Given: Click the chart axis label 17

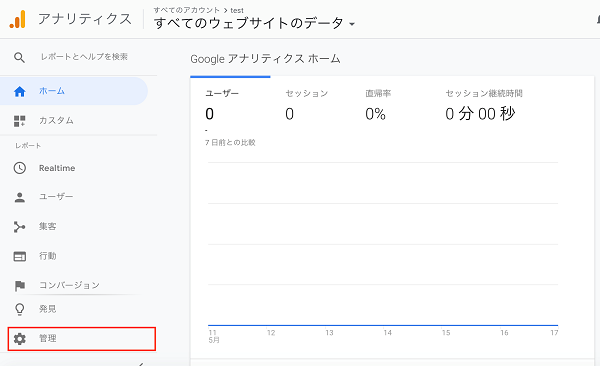Looking at the screenshot, I should [554, 333].
